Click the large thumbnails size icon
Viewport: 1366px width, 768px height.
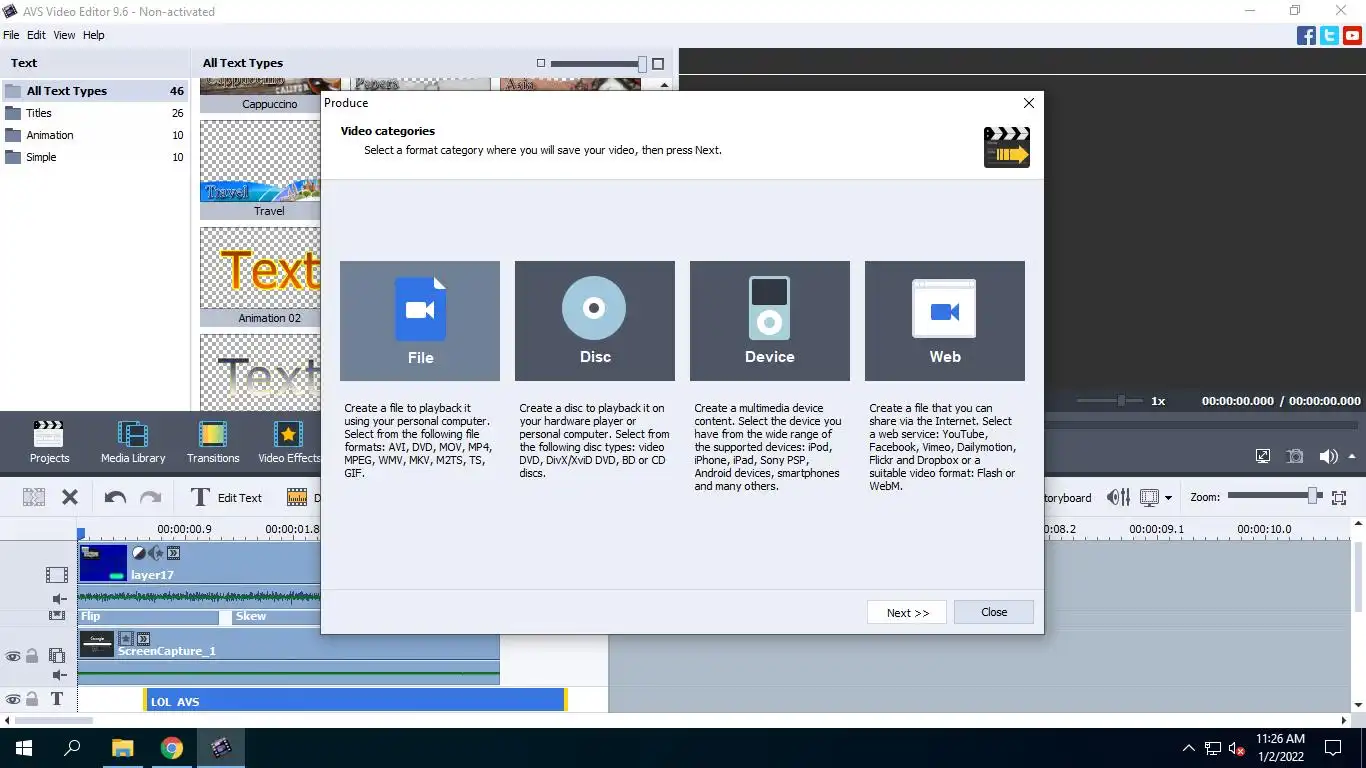(658, 64)
